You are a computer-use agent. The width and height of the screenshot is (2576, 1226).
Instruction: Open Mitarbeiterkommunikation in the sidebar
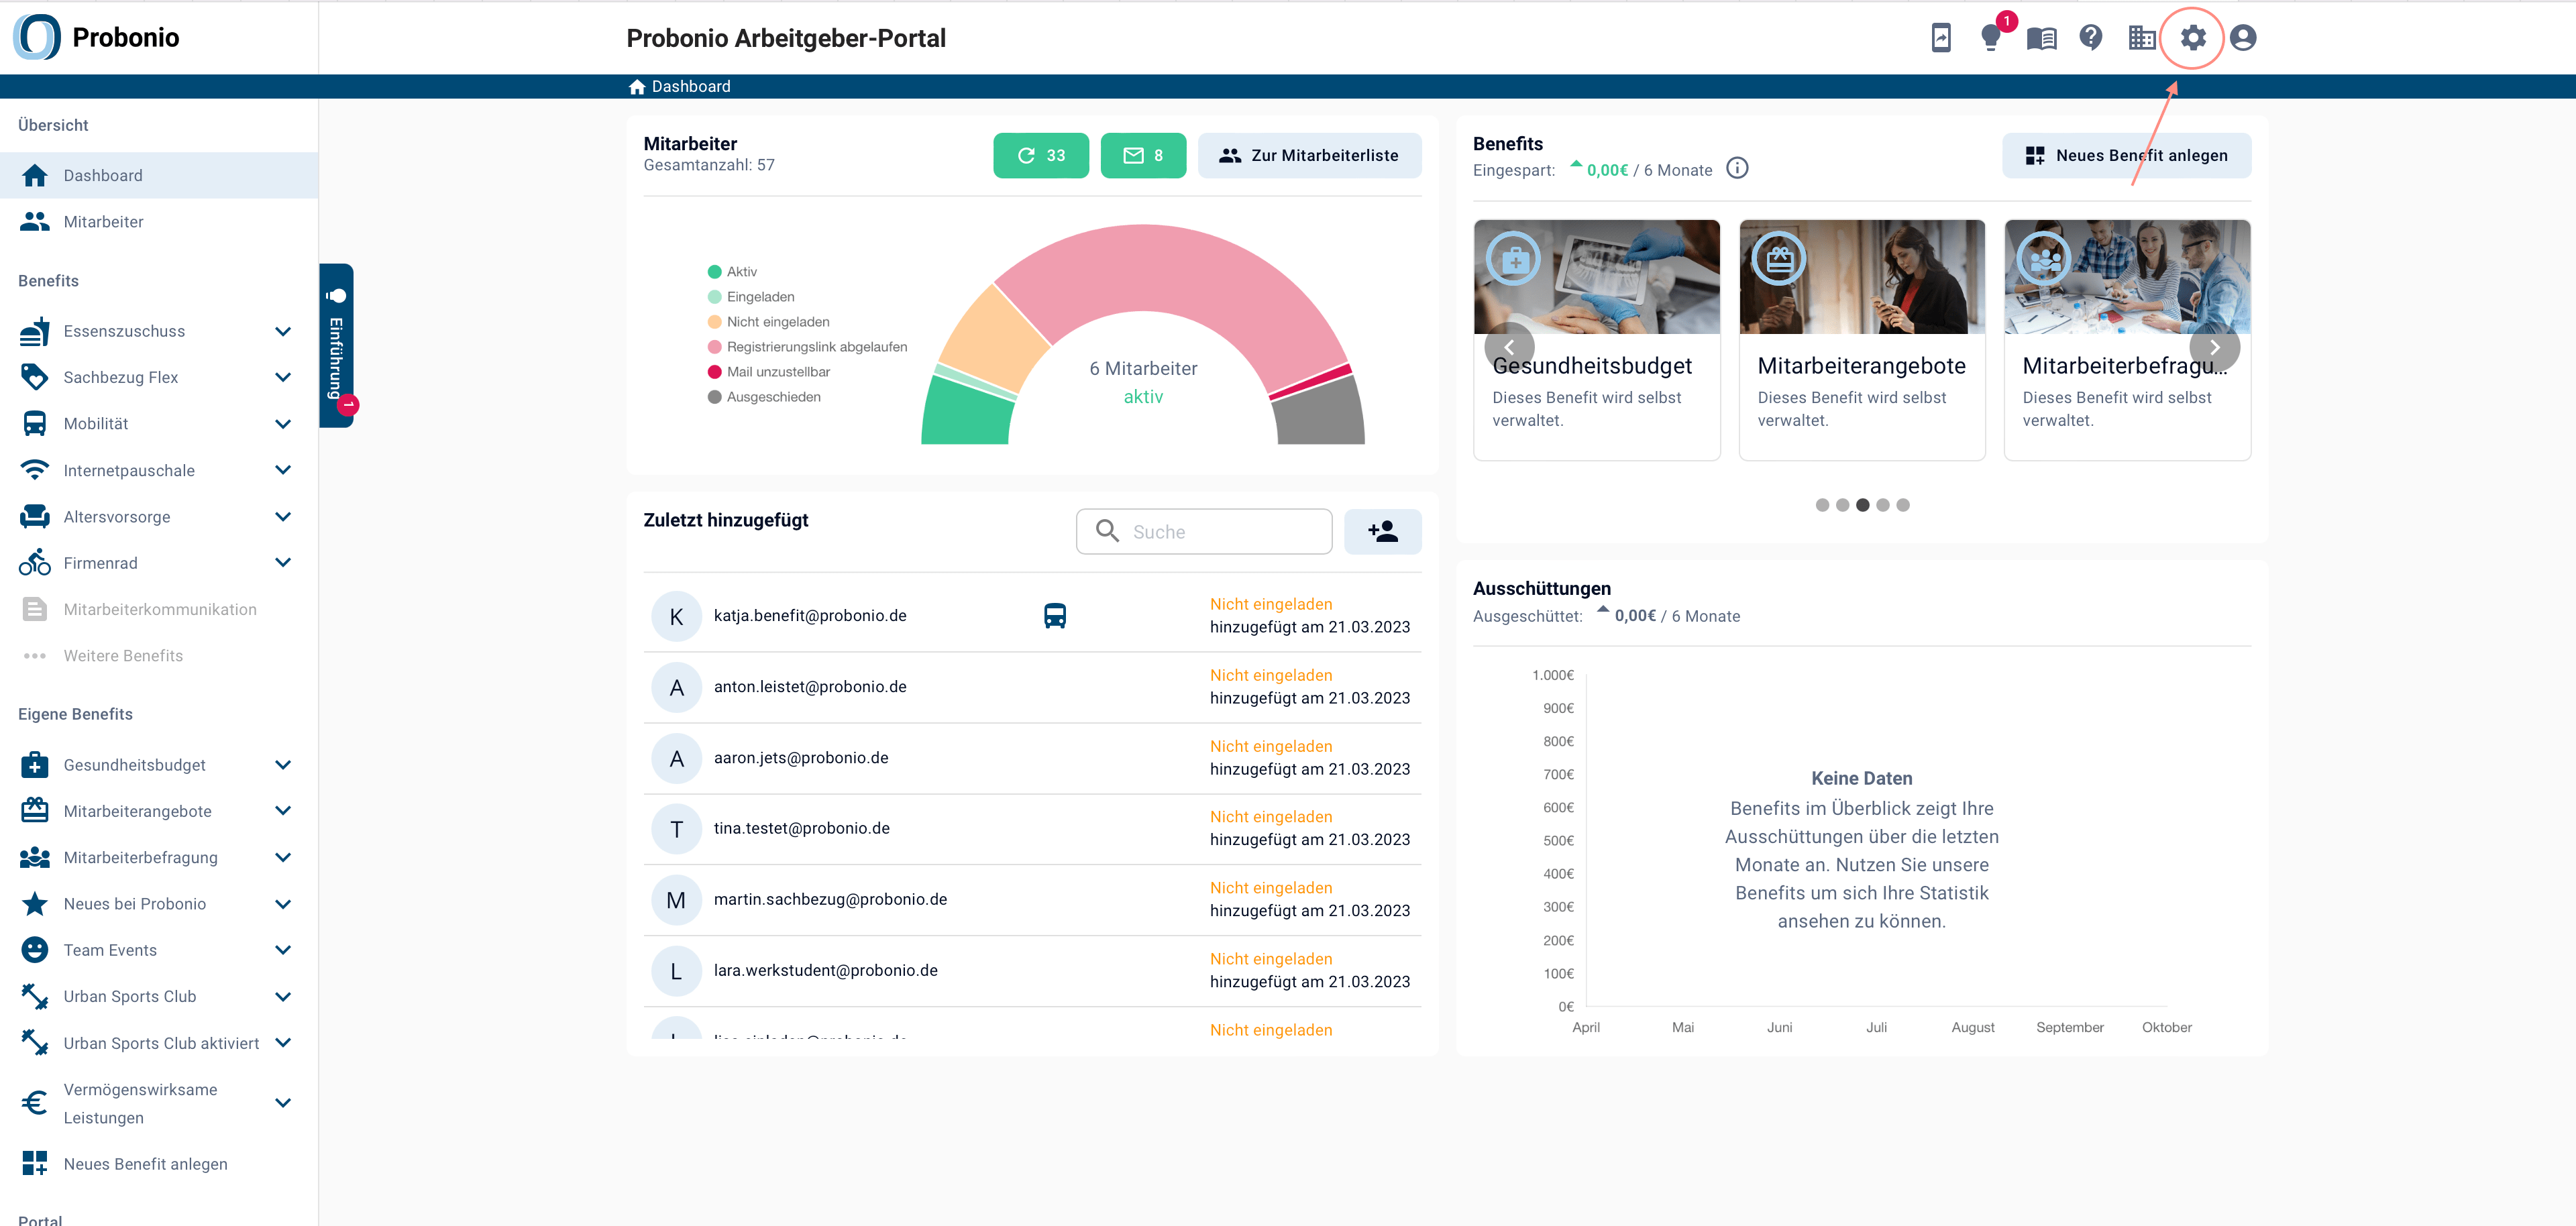coord(159,610)
